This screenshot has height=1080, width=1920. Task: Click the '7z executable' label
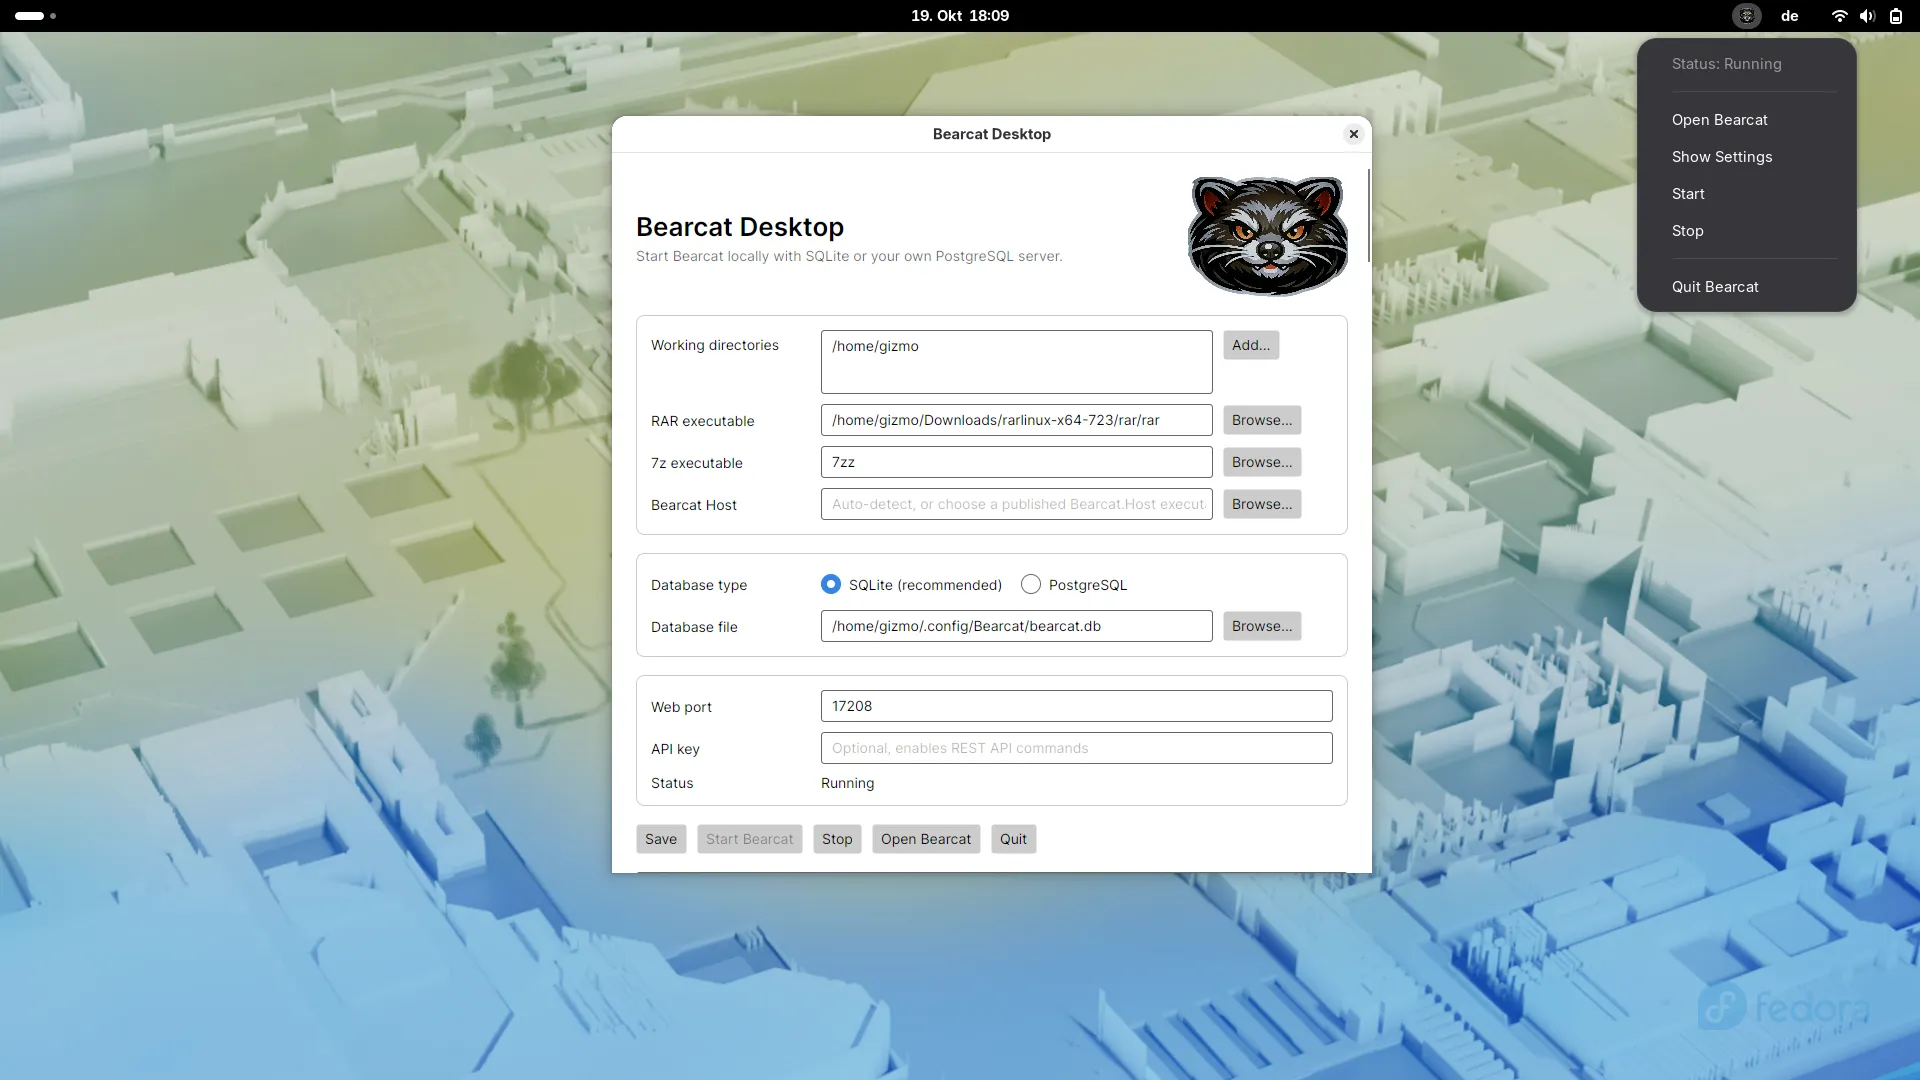tap(696, 463)
